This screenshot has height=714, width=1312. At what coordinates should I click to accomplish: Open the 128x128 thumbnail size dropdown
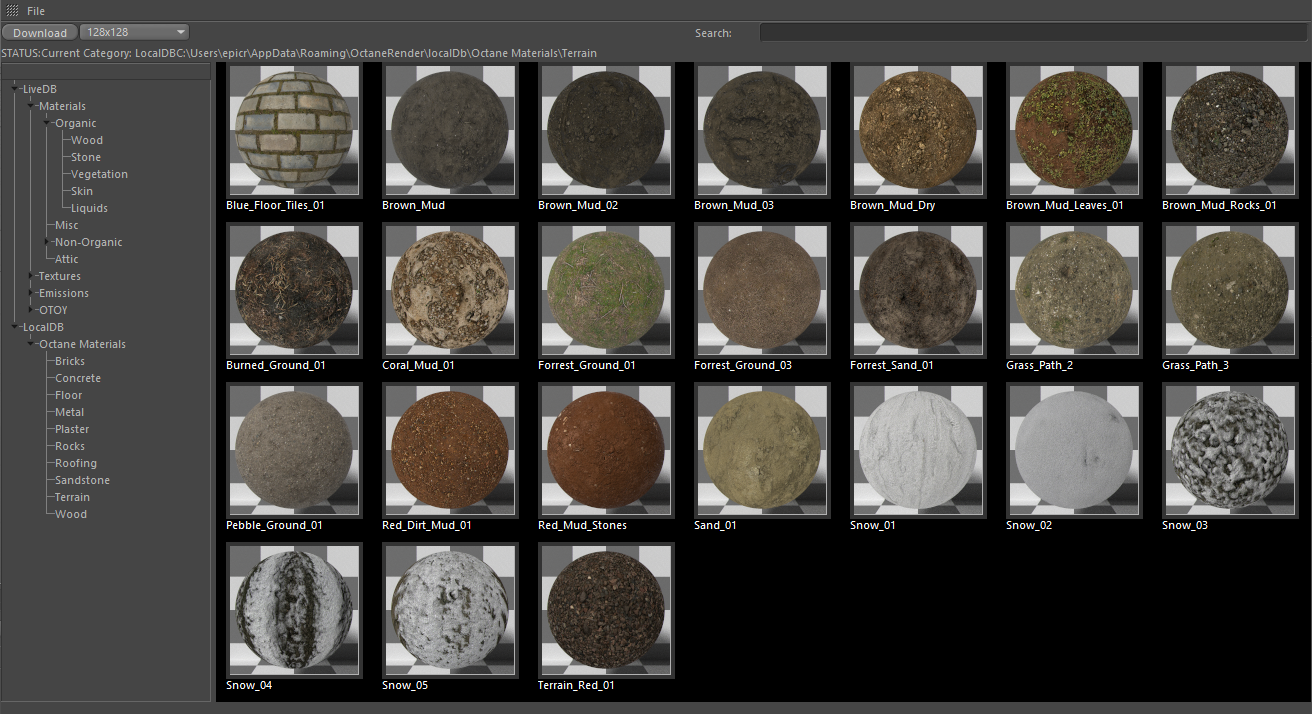pyautogui.click(x=134, y=33)
